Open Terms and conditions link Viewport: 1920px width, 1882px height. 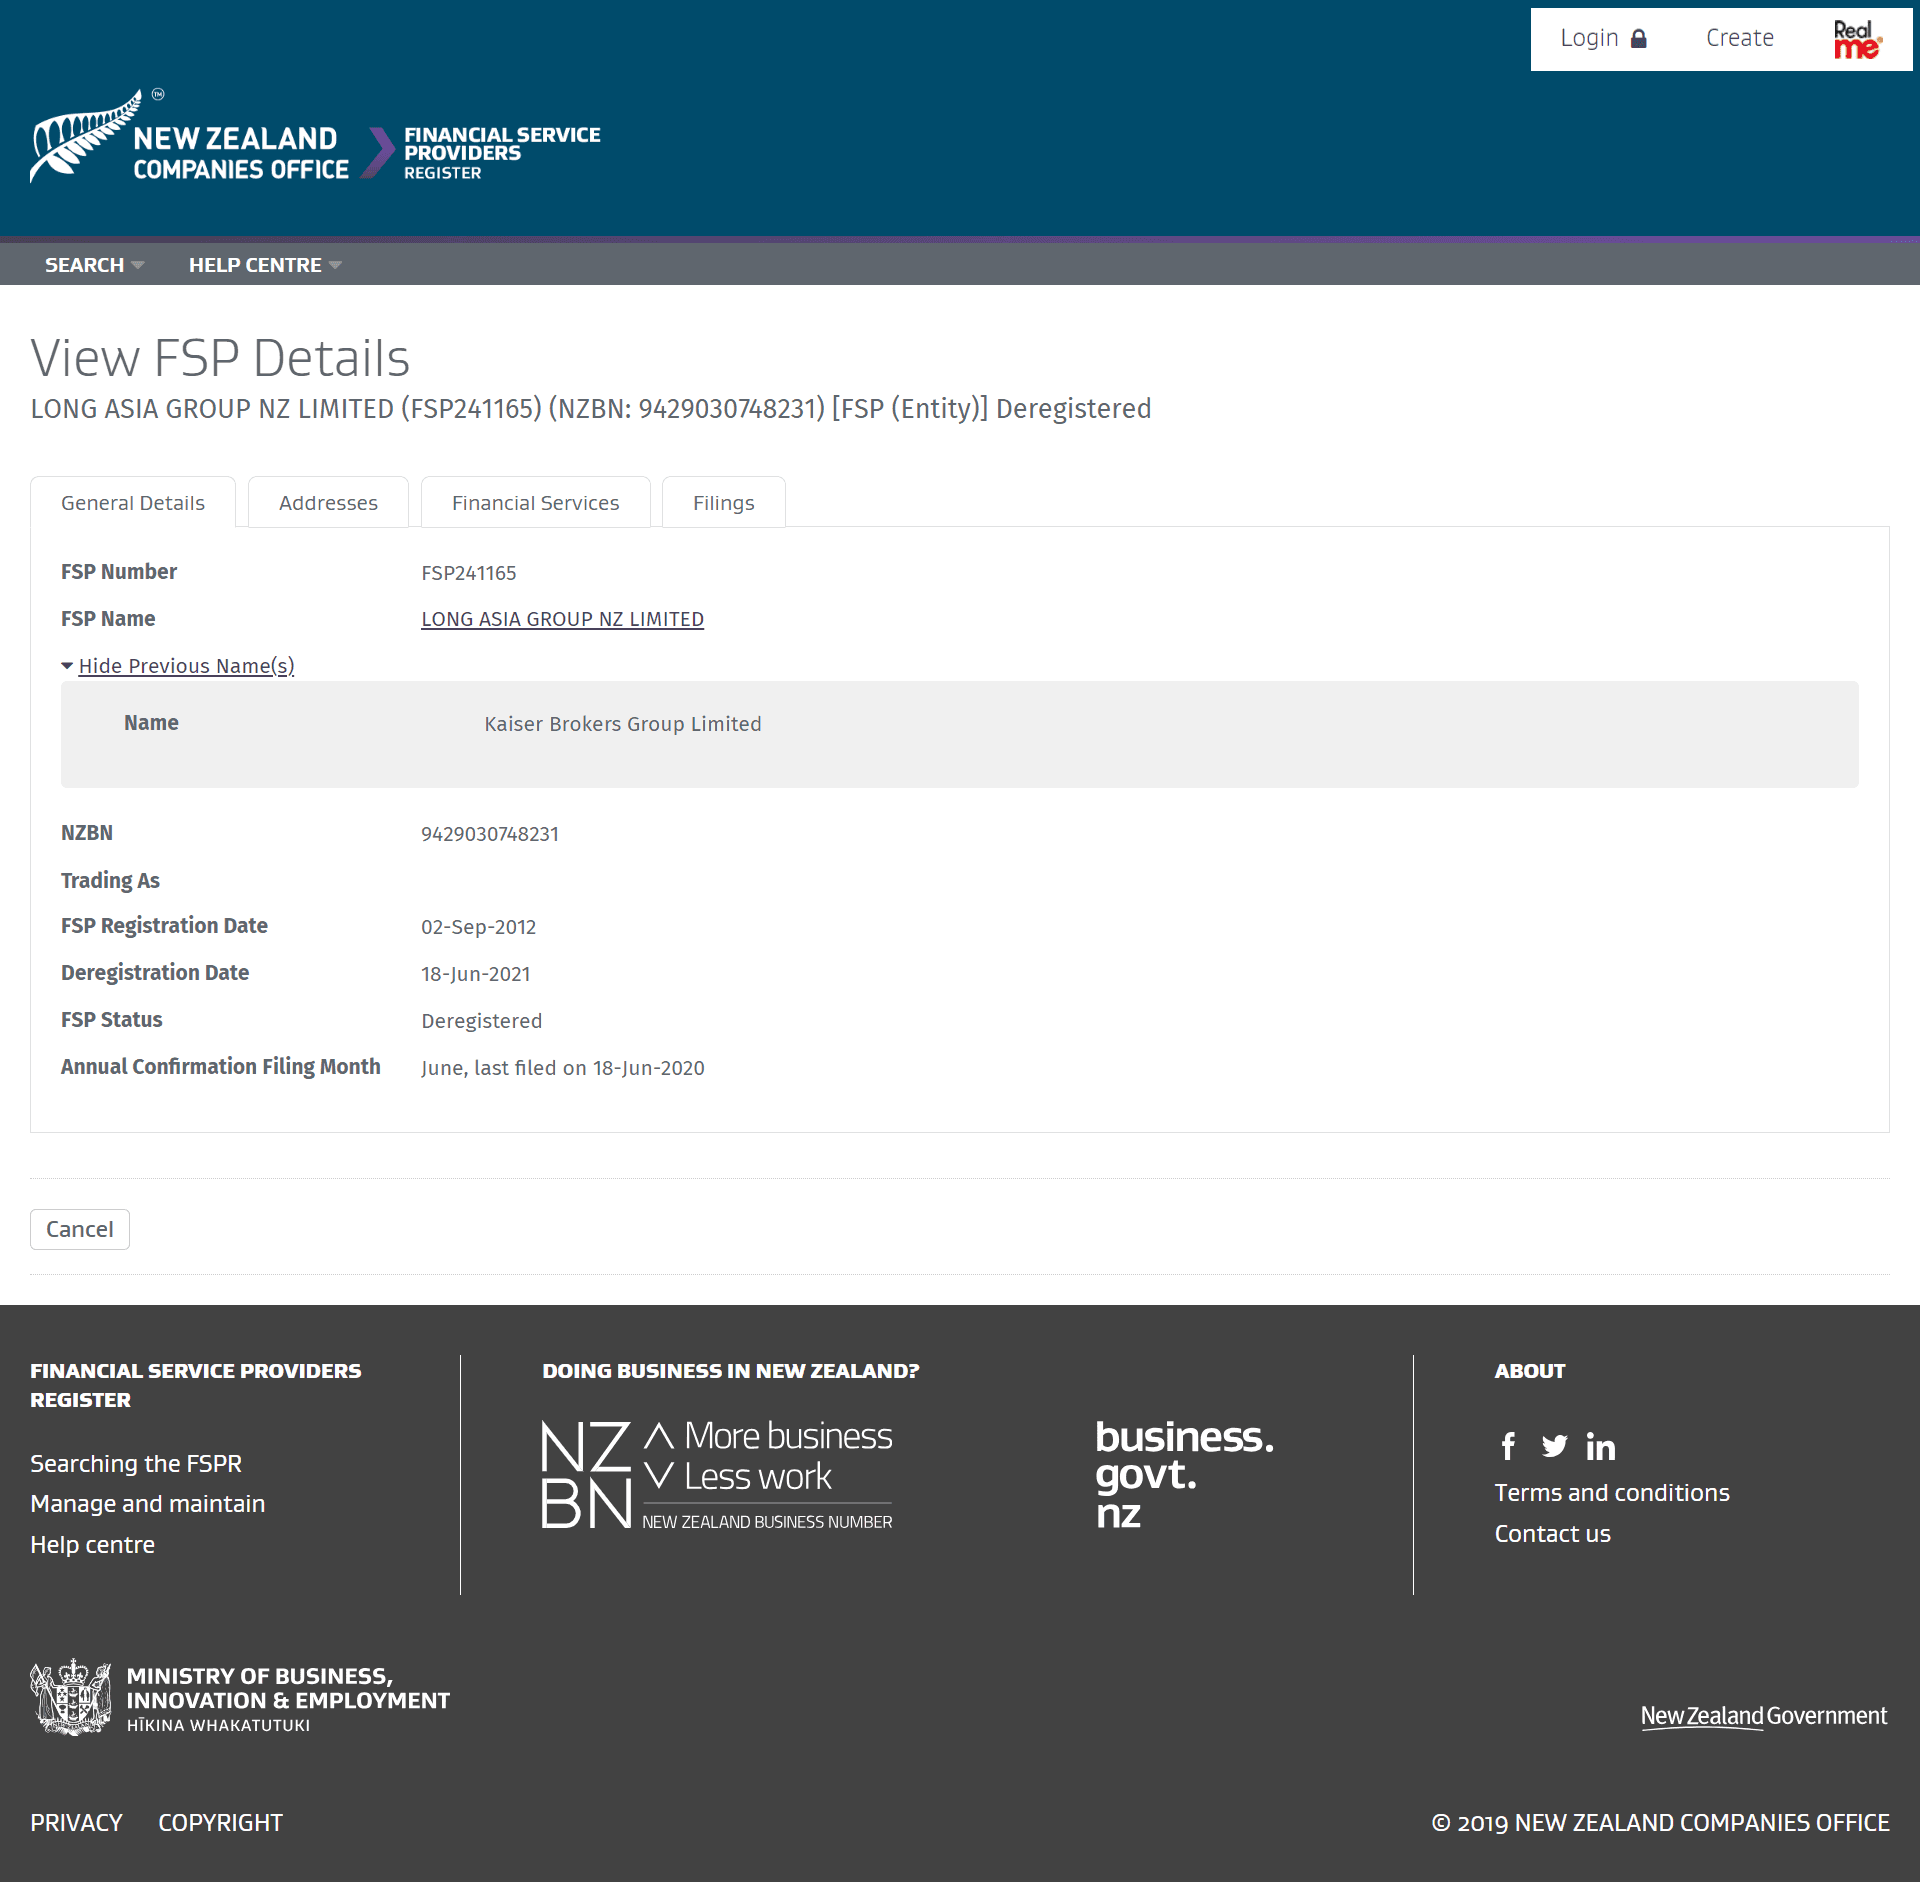(x=1612, y=1493)
